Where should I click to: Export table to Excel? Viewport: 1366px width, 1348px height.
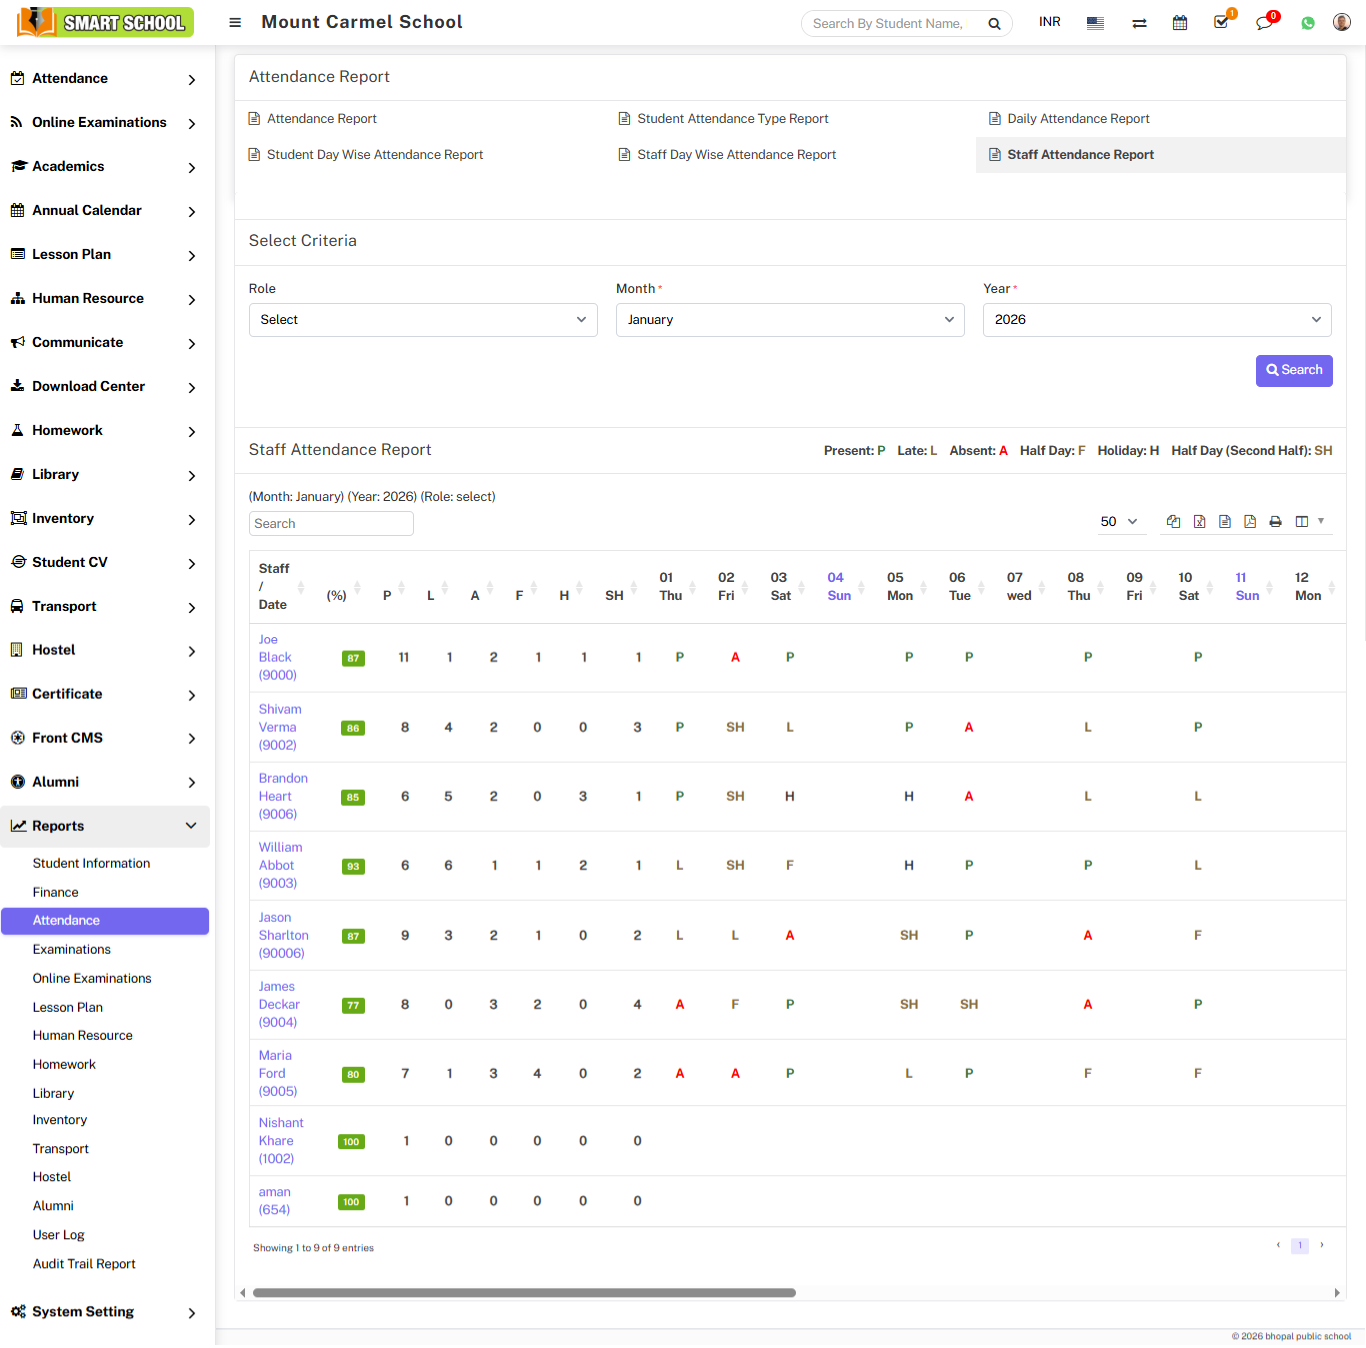point(1199,521)
